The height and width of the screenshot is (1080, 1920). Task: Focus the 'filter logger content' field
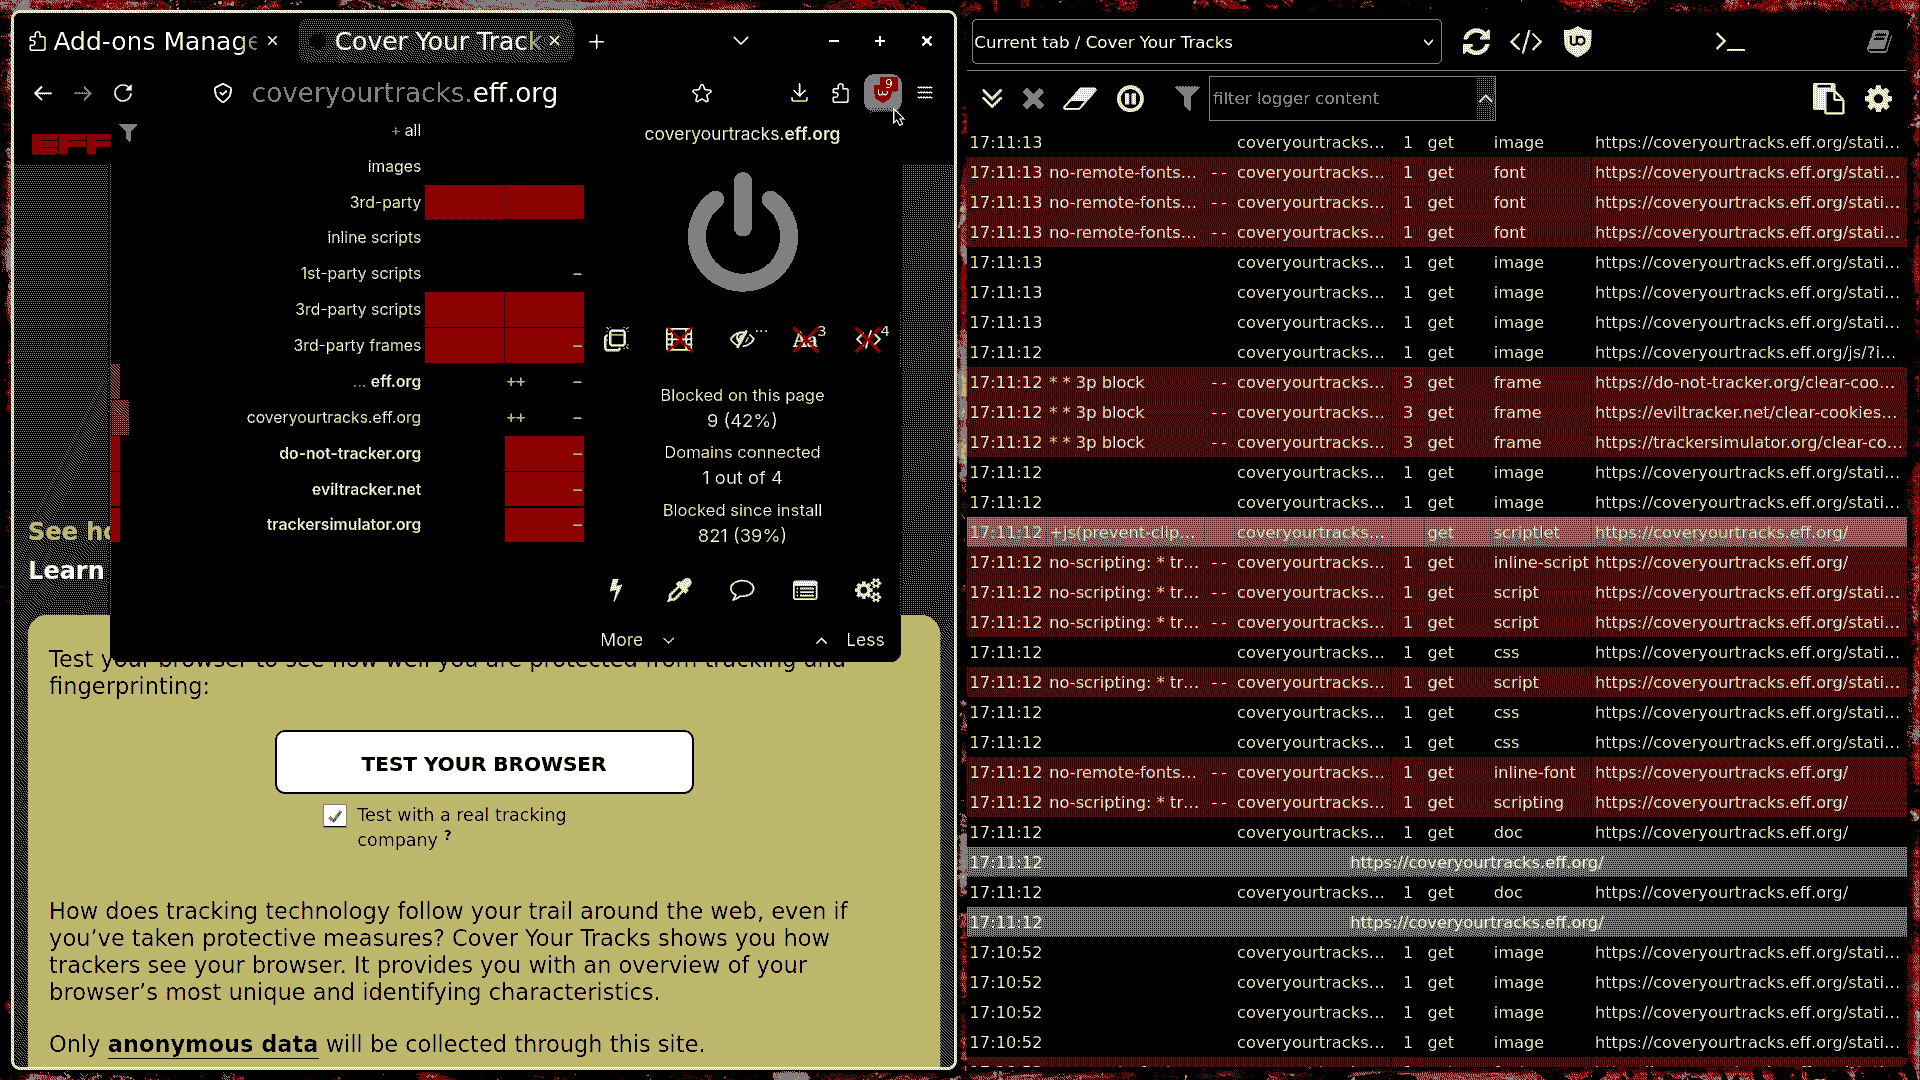click(1342, 98)
